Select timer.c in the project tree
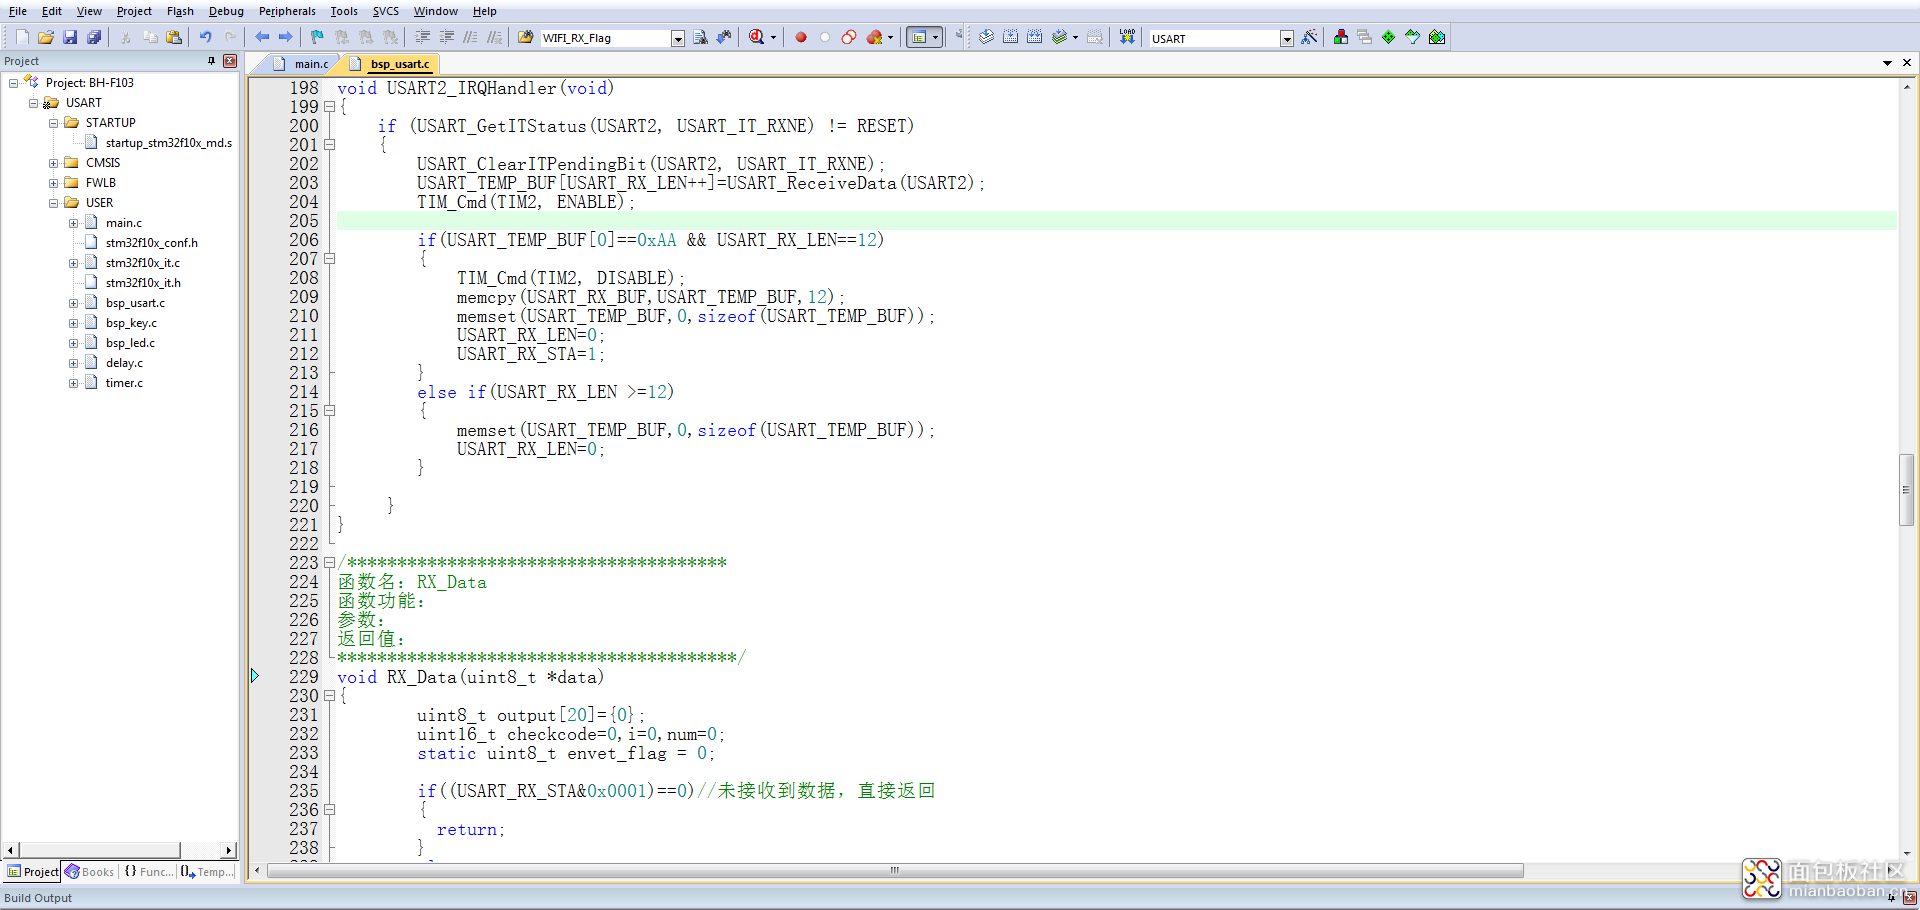Image resolution: width=1920 pixels, height=910 pixels. point(124,383)
